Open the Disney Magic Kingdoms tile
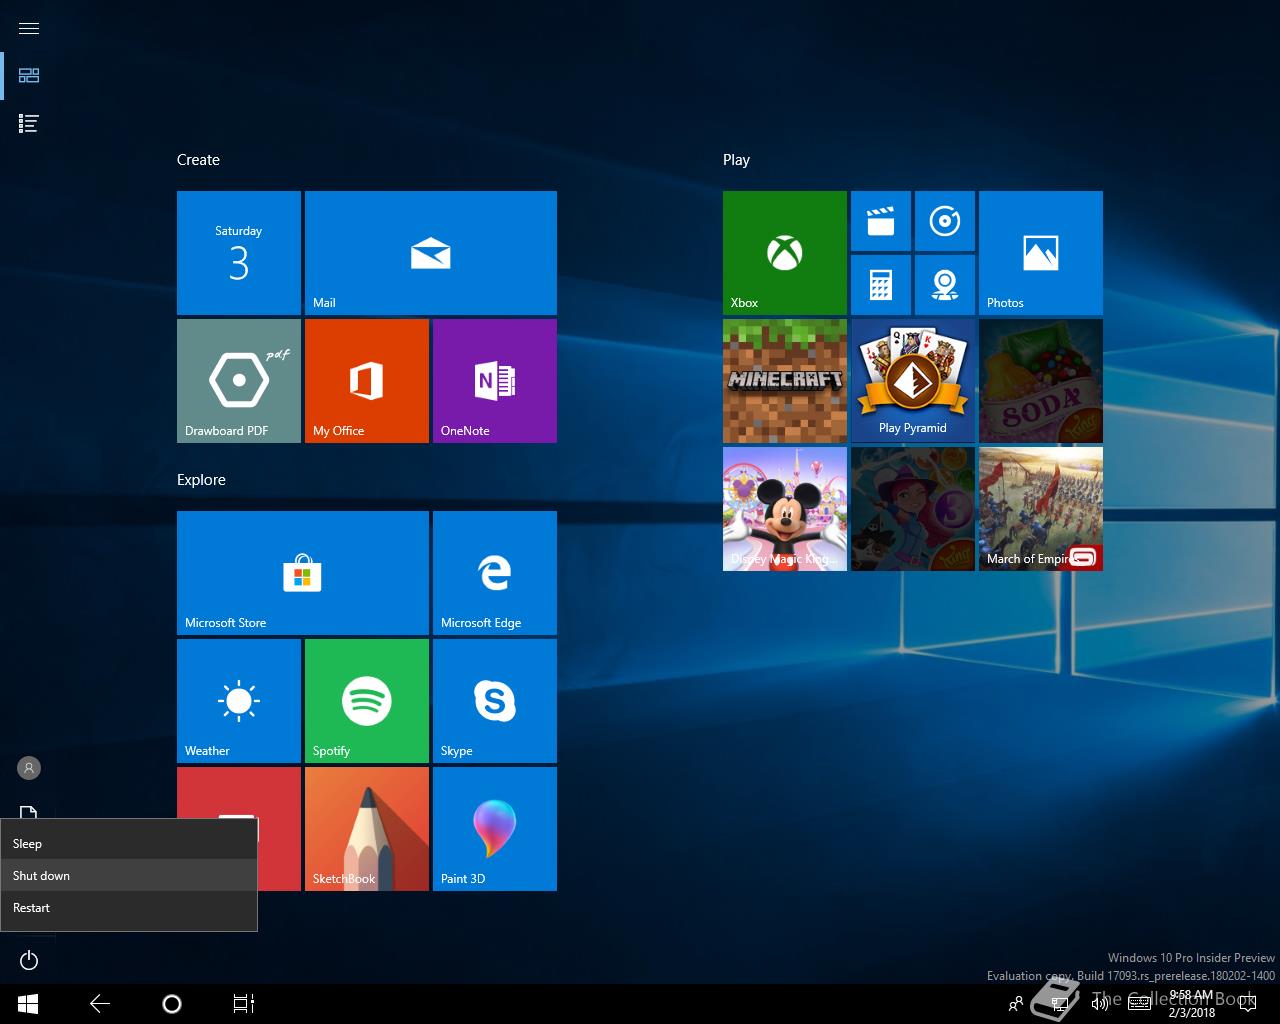This screenshot has height=1024, width=1280. 785,509
